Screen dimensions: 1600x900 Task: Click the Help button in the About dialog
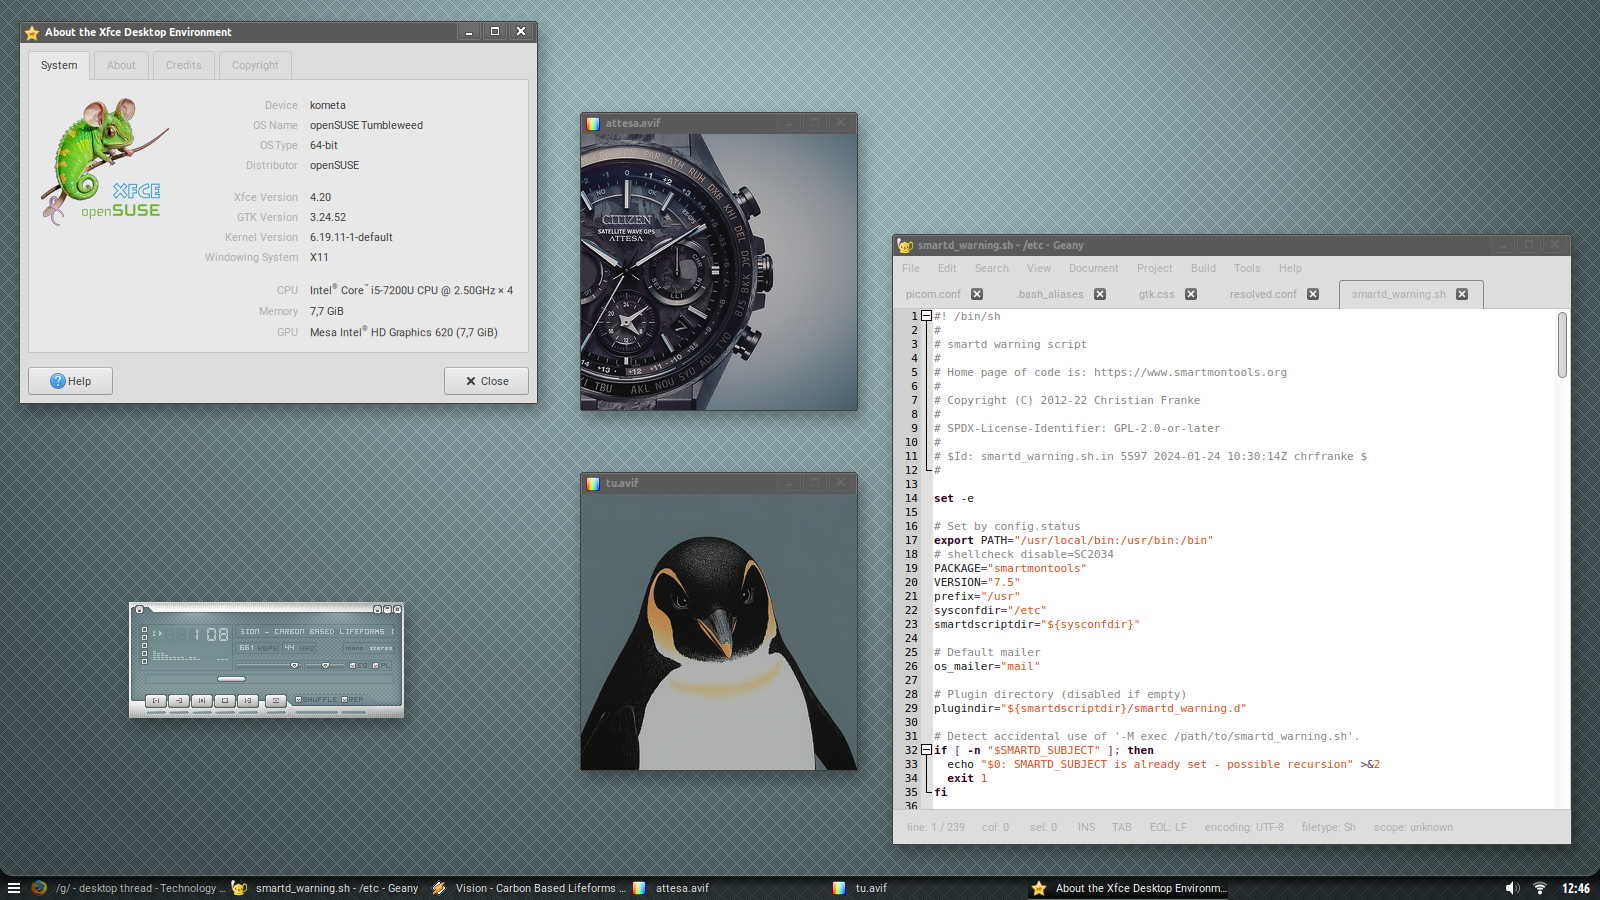70,381
